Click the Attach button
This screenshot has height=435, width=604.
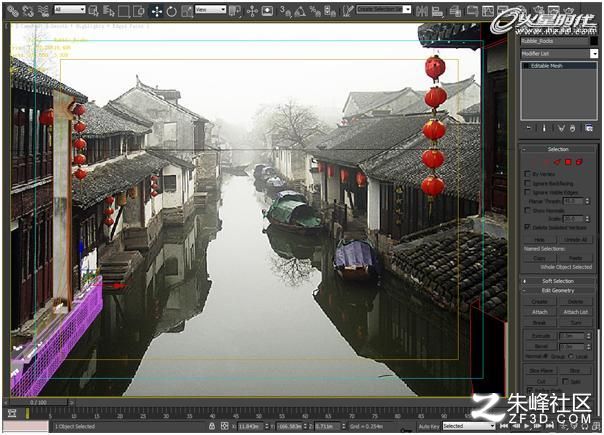(x=539, y=312)
